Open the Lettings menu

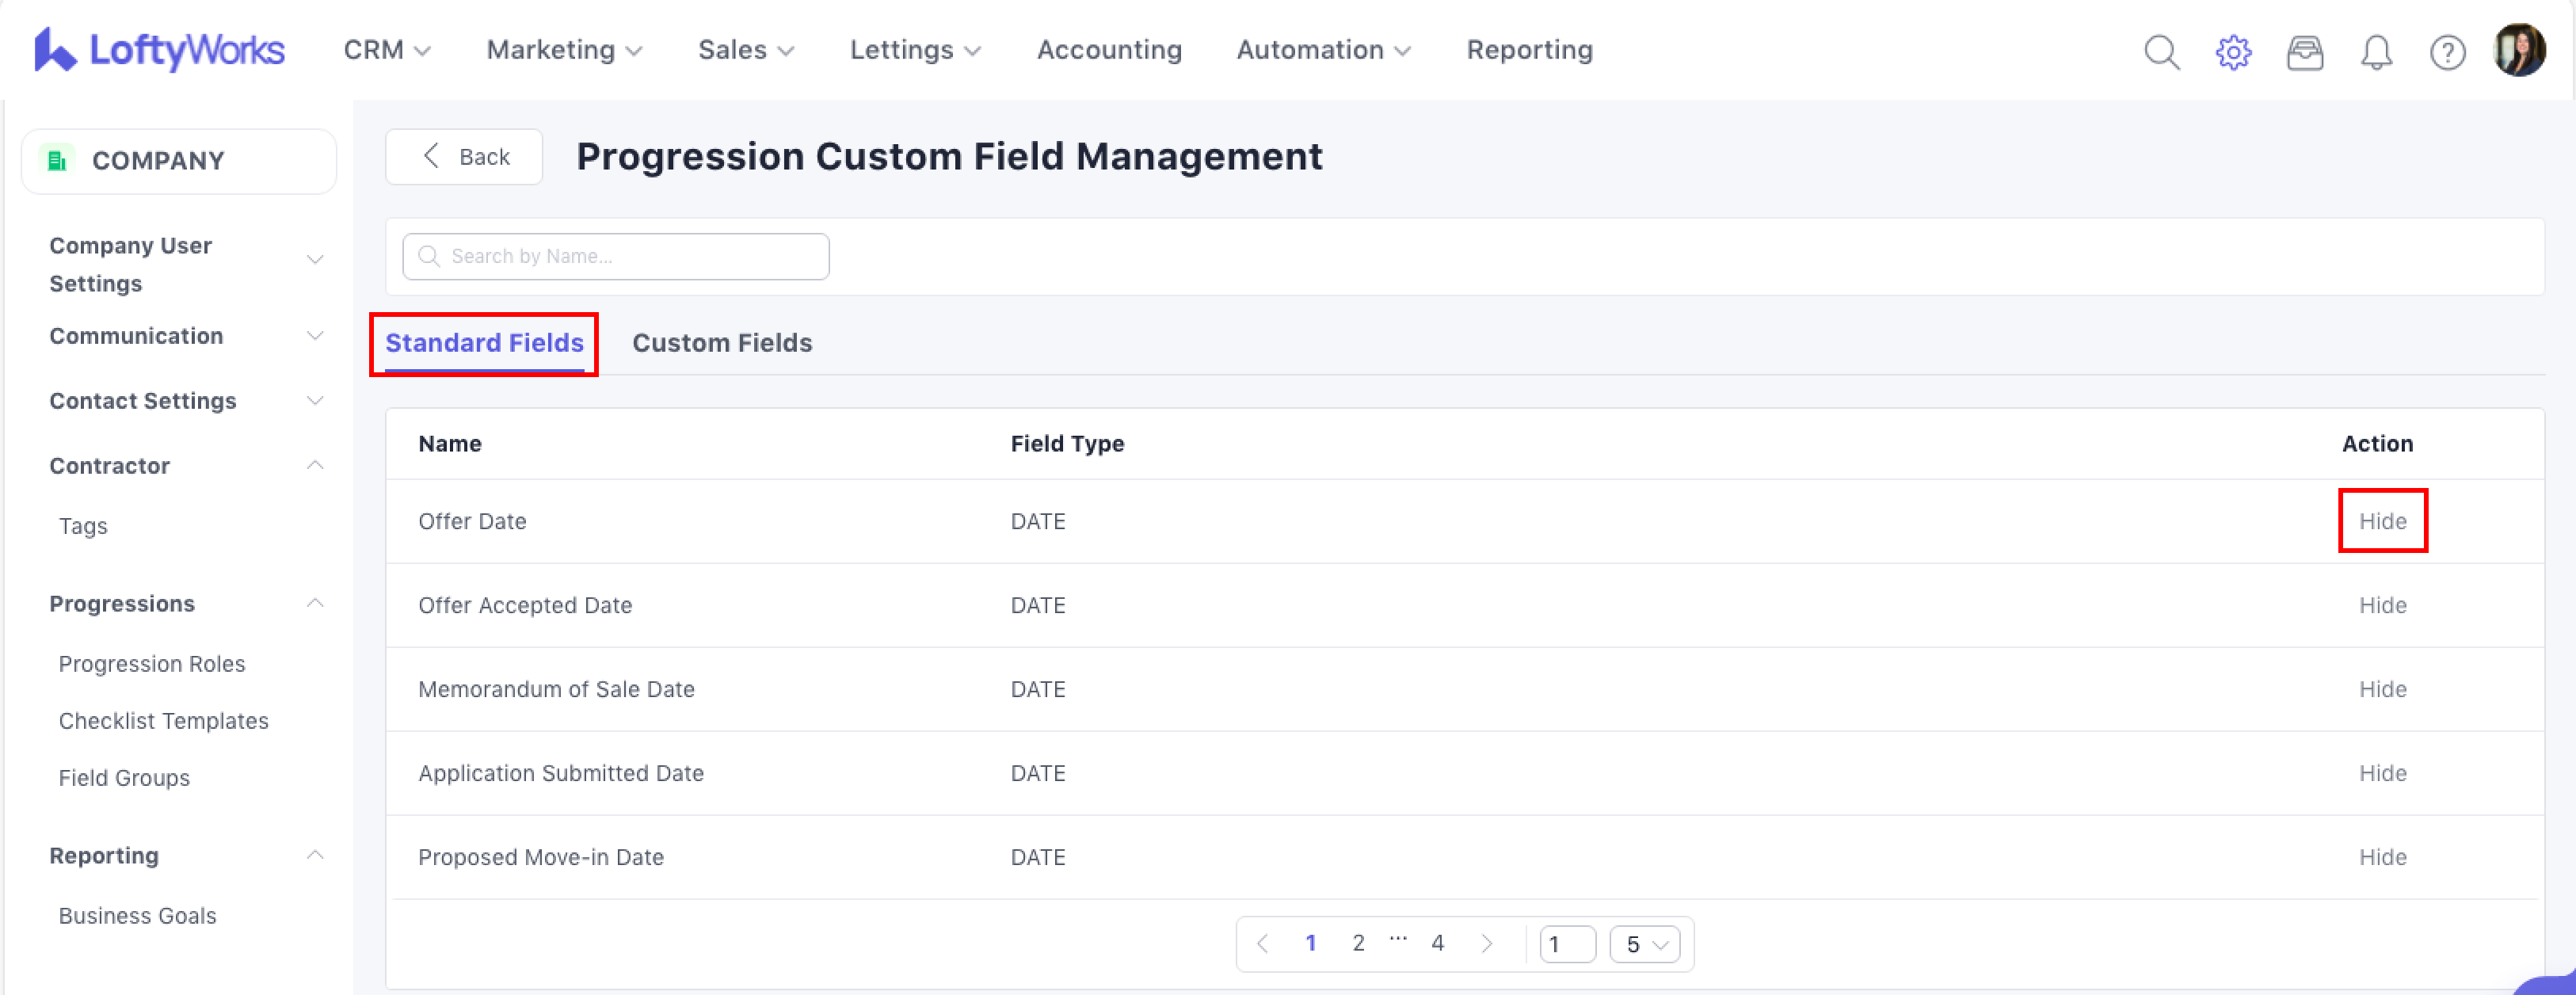(x=914, y=50)
